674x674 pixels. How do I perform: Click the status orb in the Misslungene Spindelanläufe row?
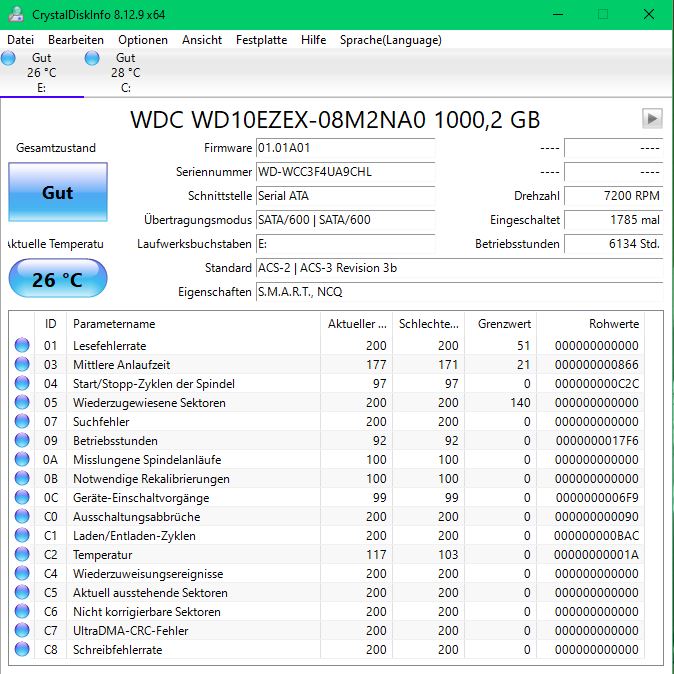click(22, 459)
